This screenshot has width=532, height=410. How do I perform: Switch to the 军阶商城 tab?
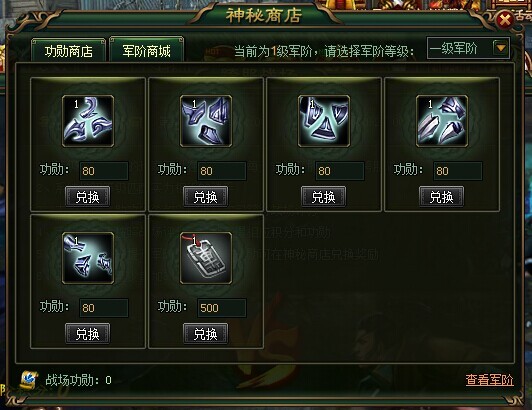pyautogui.click(x=147, y=50)
